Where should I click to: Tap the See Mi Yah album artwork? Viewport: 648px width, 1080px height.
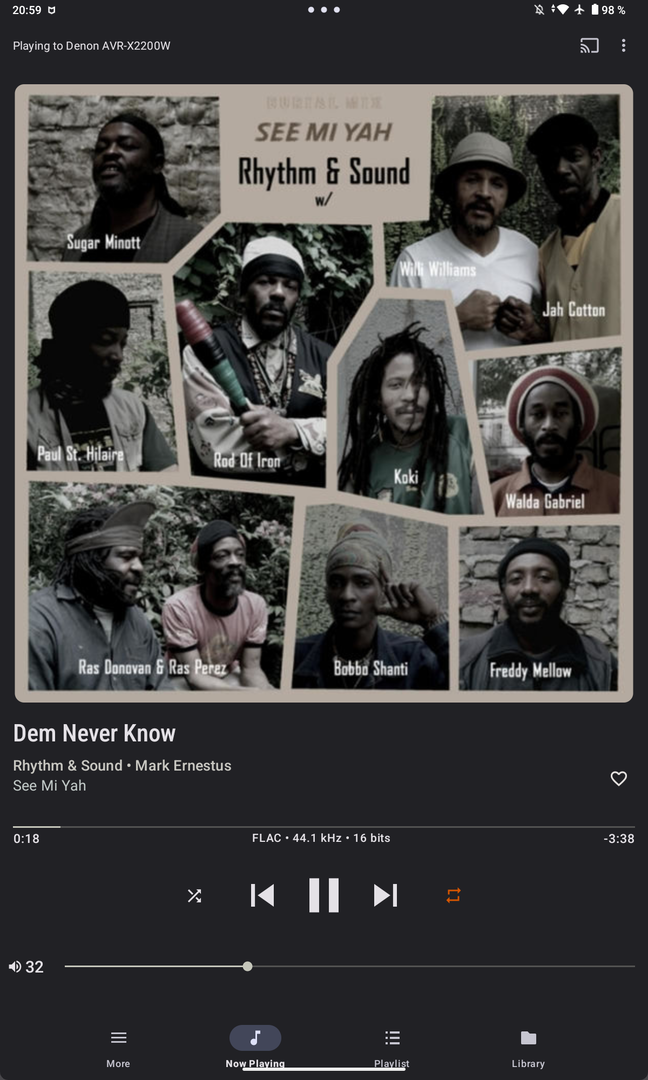pos(324,393)
